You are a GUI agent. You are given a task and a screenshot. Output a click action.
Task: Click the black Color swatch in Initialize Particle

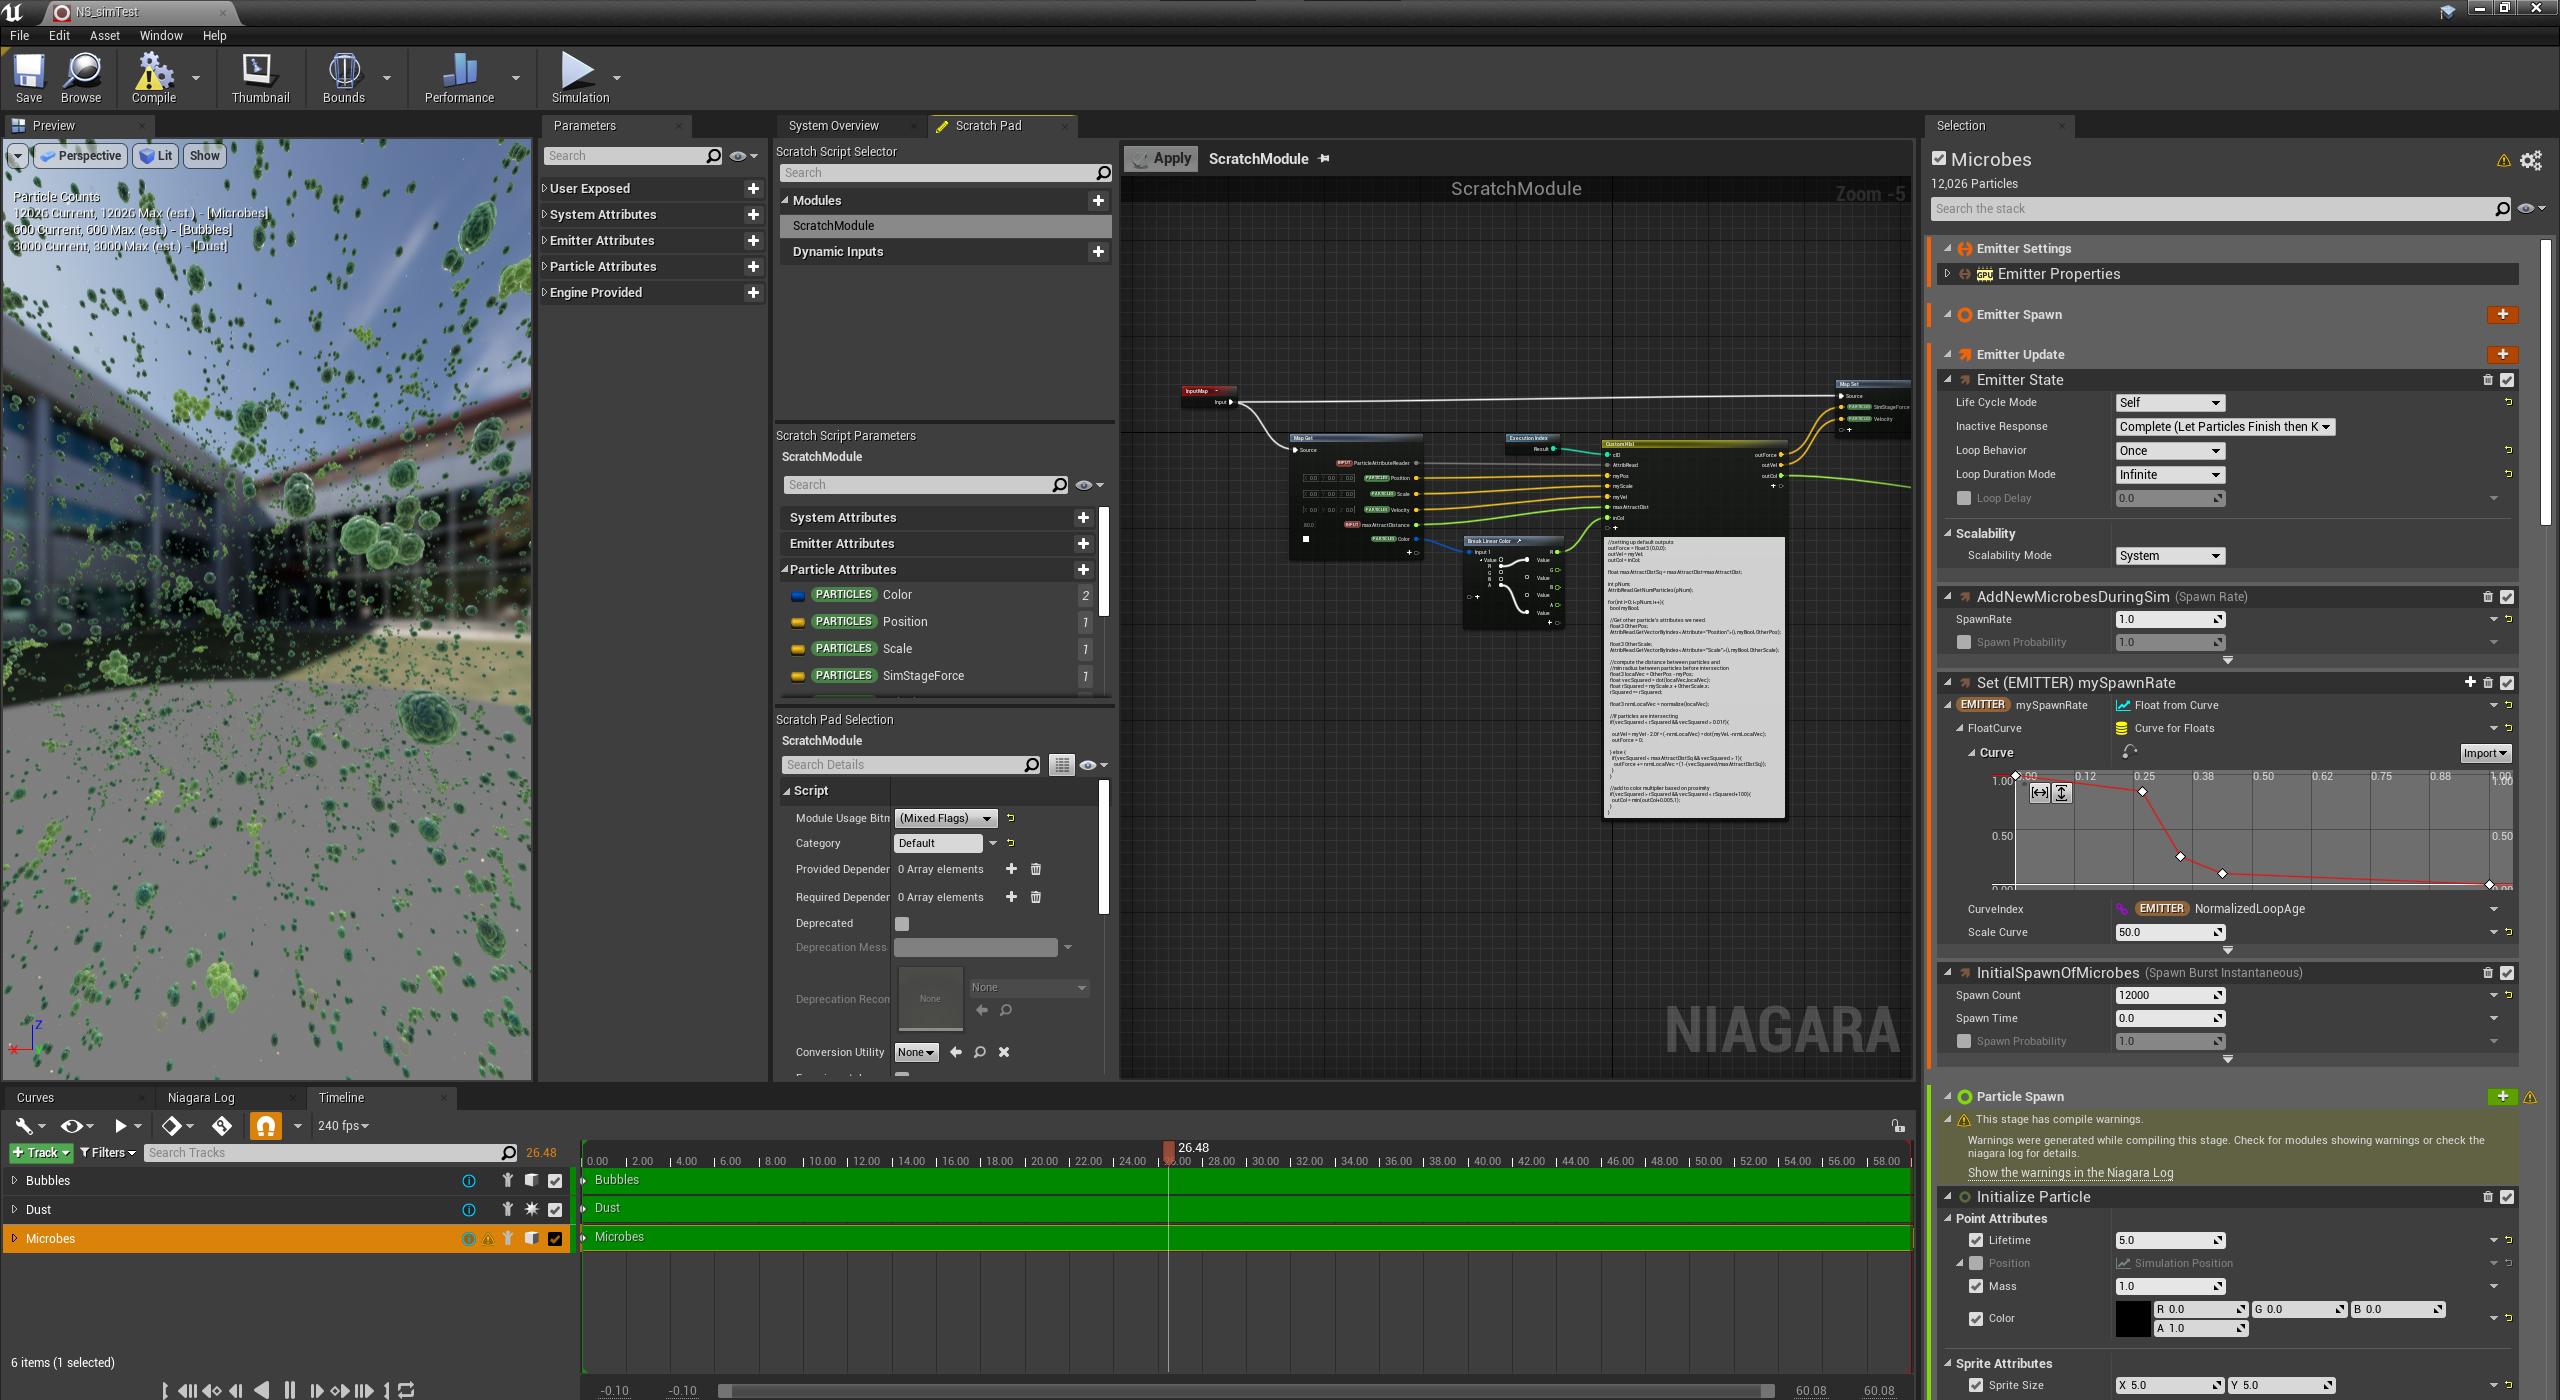click(x=2135, y=1318)
